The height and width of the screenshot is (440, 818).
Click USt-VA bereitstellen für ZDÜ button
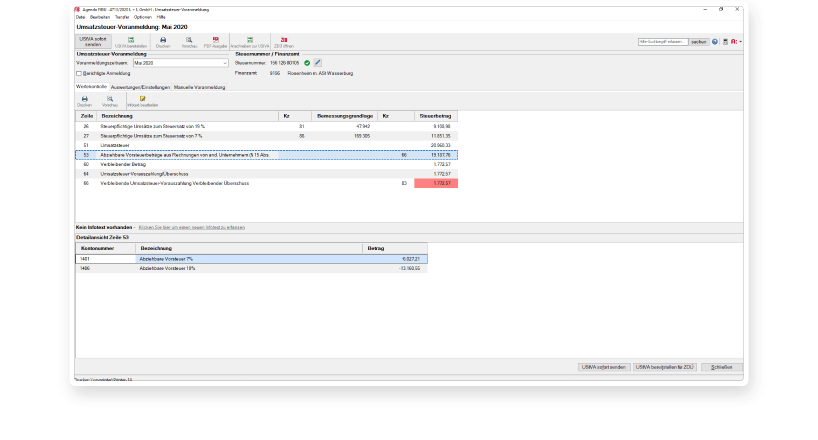point(664,367)
